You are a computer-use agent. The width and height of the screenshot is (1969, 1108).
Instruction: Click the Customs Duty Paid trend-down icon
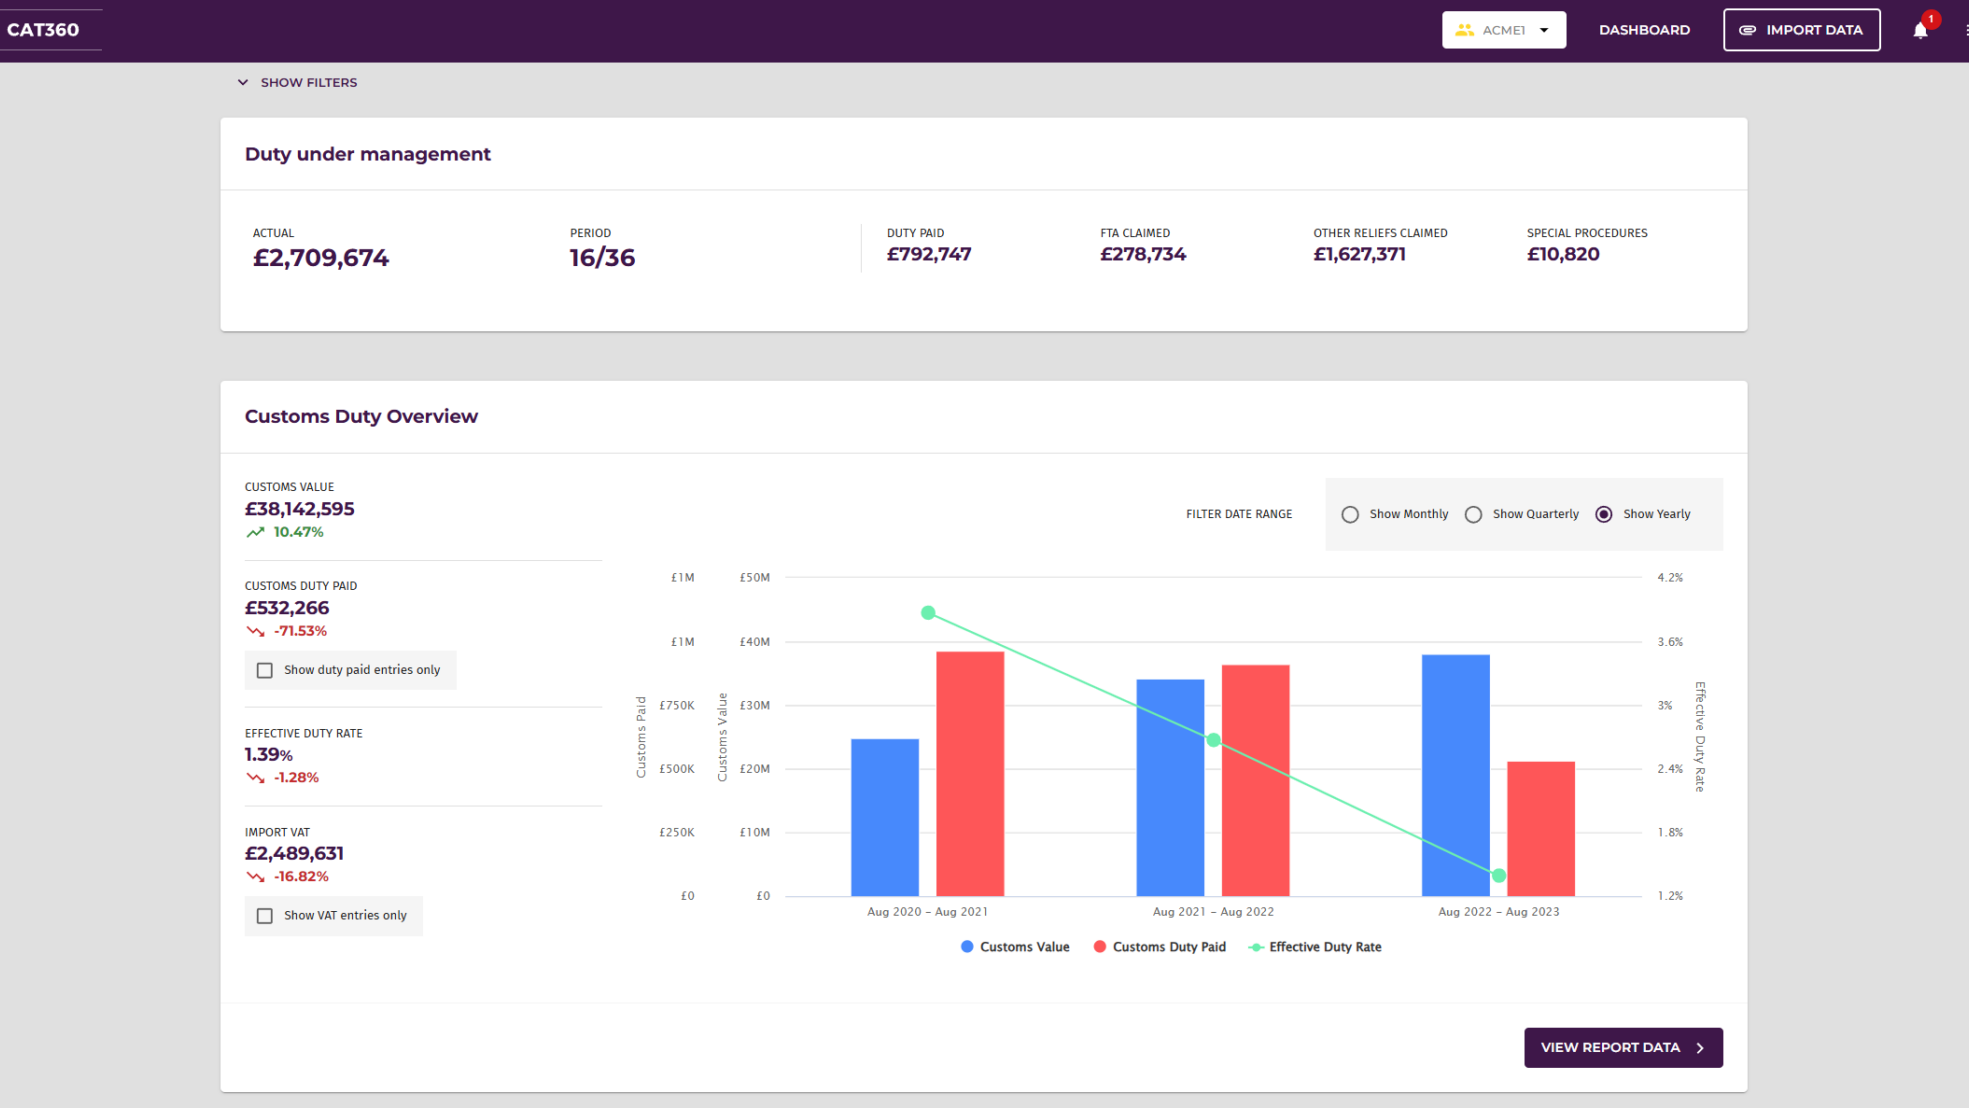tap(256, 631)
